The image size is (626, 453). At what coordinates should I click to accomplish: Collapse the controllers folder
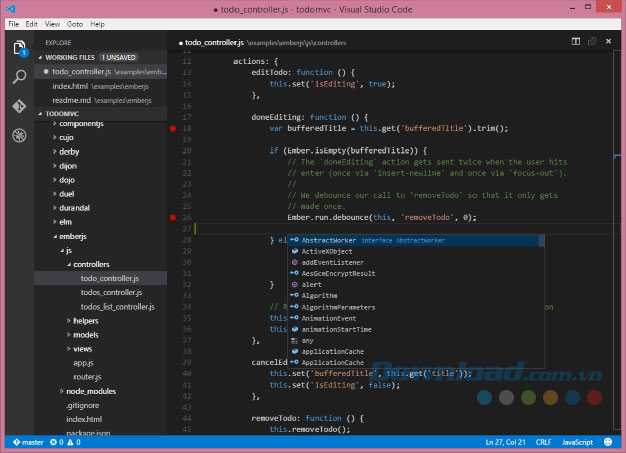90,264
